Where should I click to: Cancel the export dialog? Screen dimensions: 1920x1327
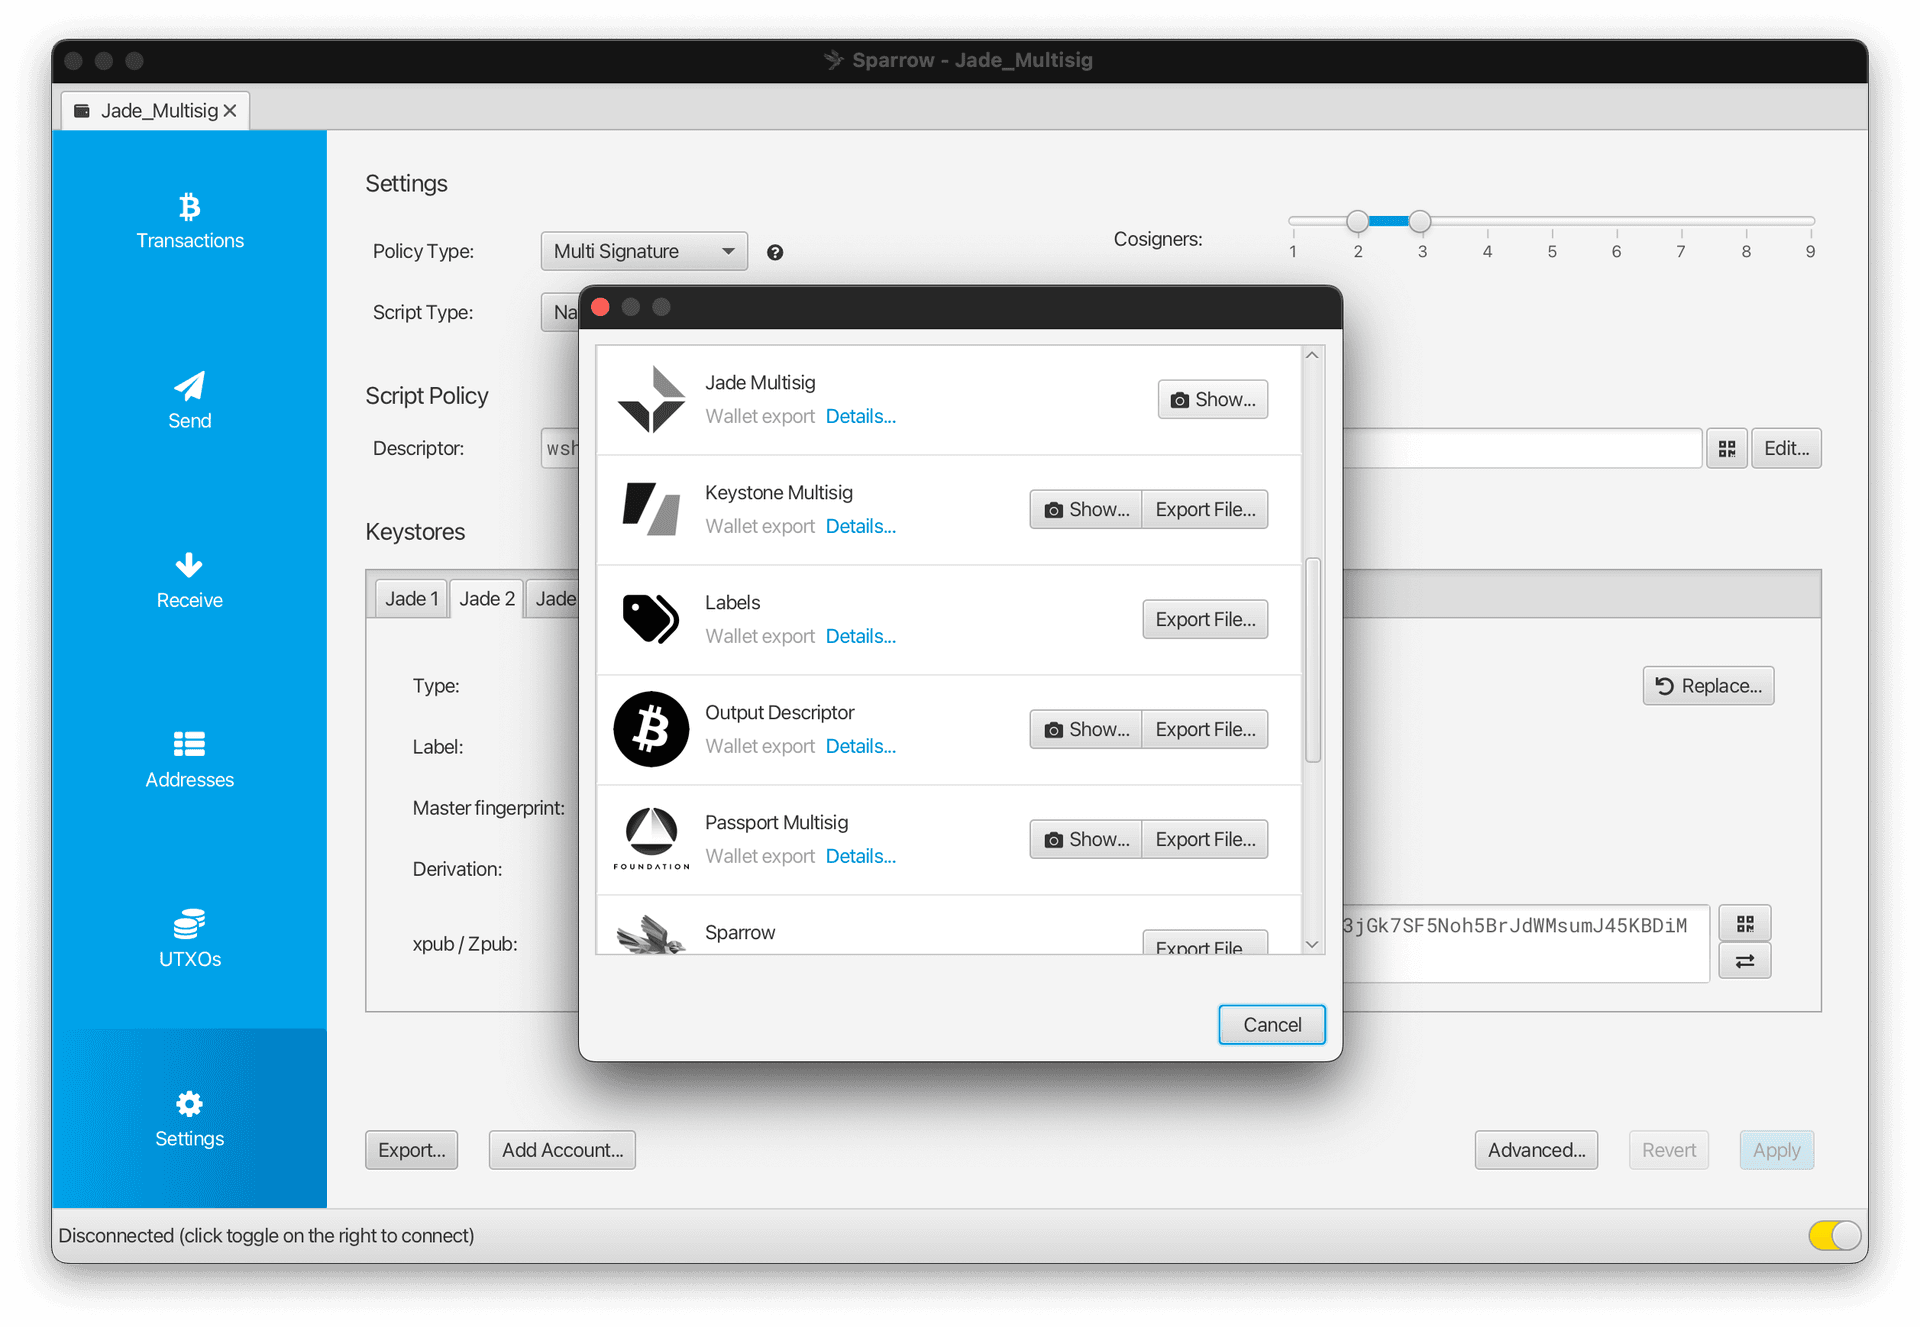click(1272, 1025)
